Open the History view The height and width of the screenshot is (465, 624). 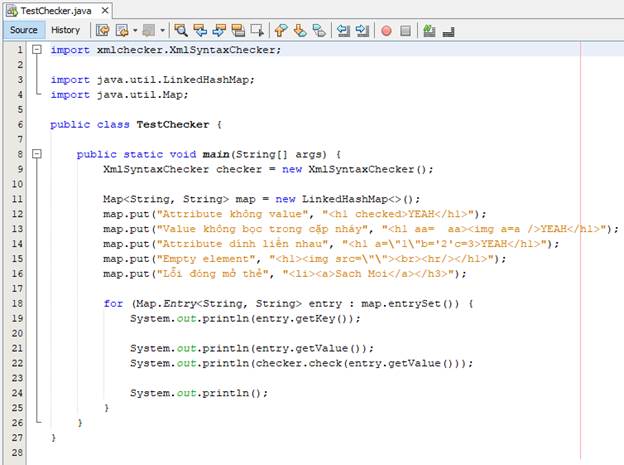click(66, 30)
